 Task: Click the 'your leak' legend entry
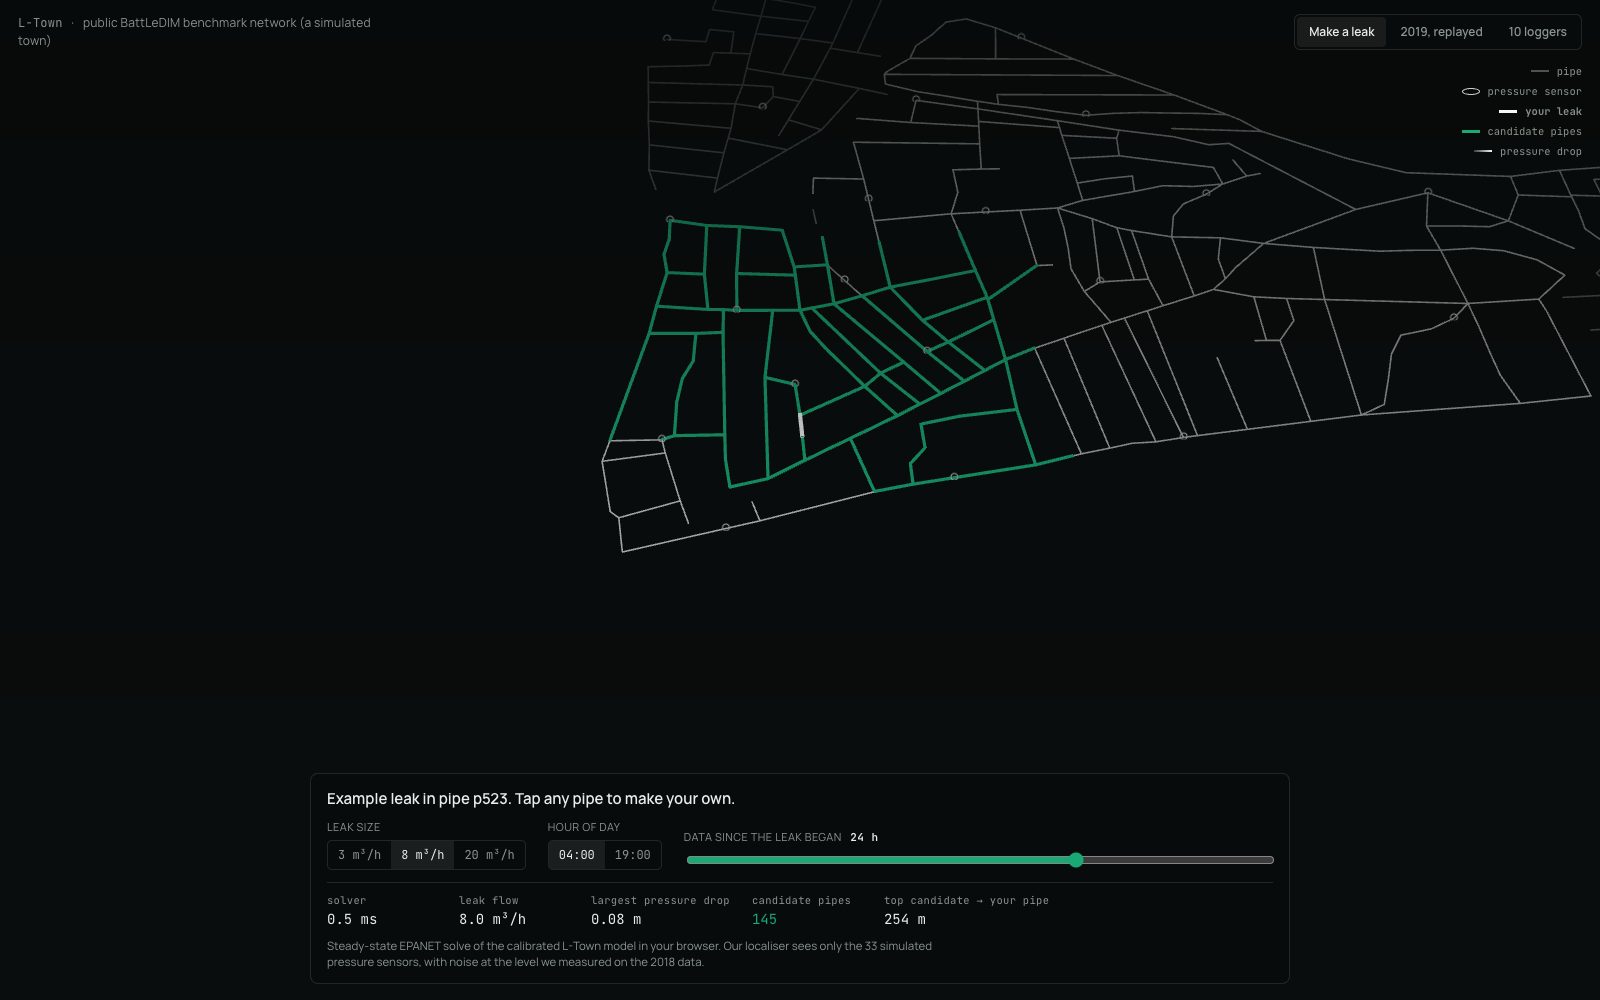click(x=1540, y=111)
